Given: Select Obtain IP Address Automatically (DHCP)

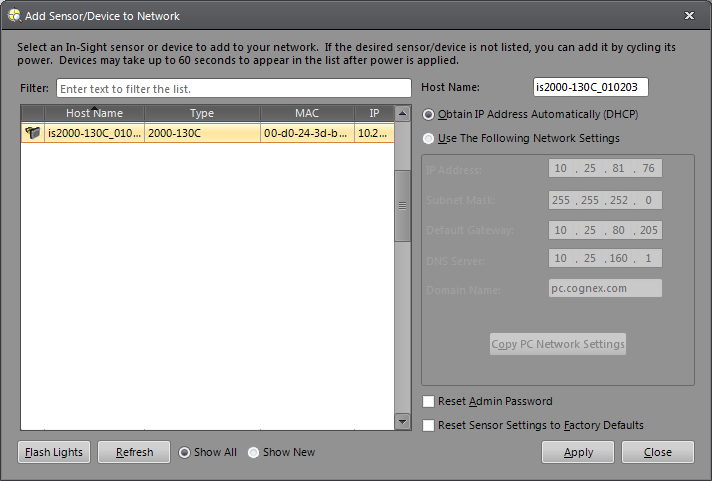Looking at the screenshot, I should (x=429, y=114).
